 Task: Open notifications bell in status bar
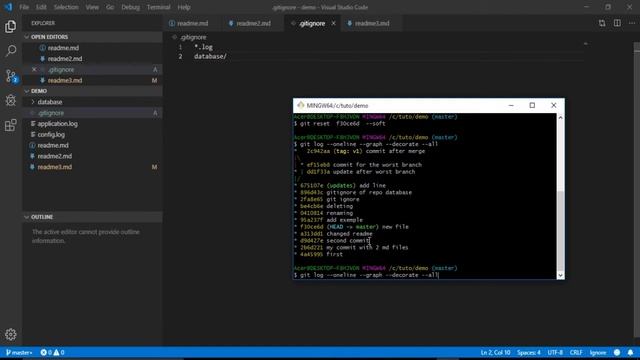point(630,353)
